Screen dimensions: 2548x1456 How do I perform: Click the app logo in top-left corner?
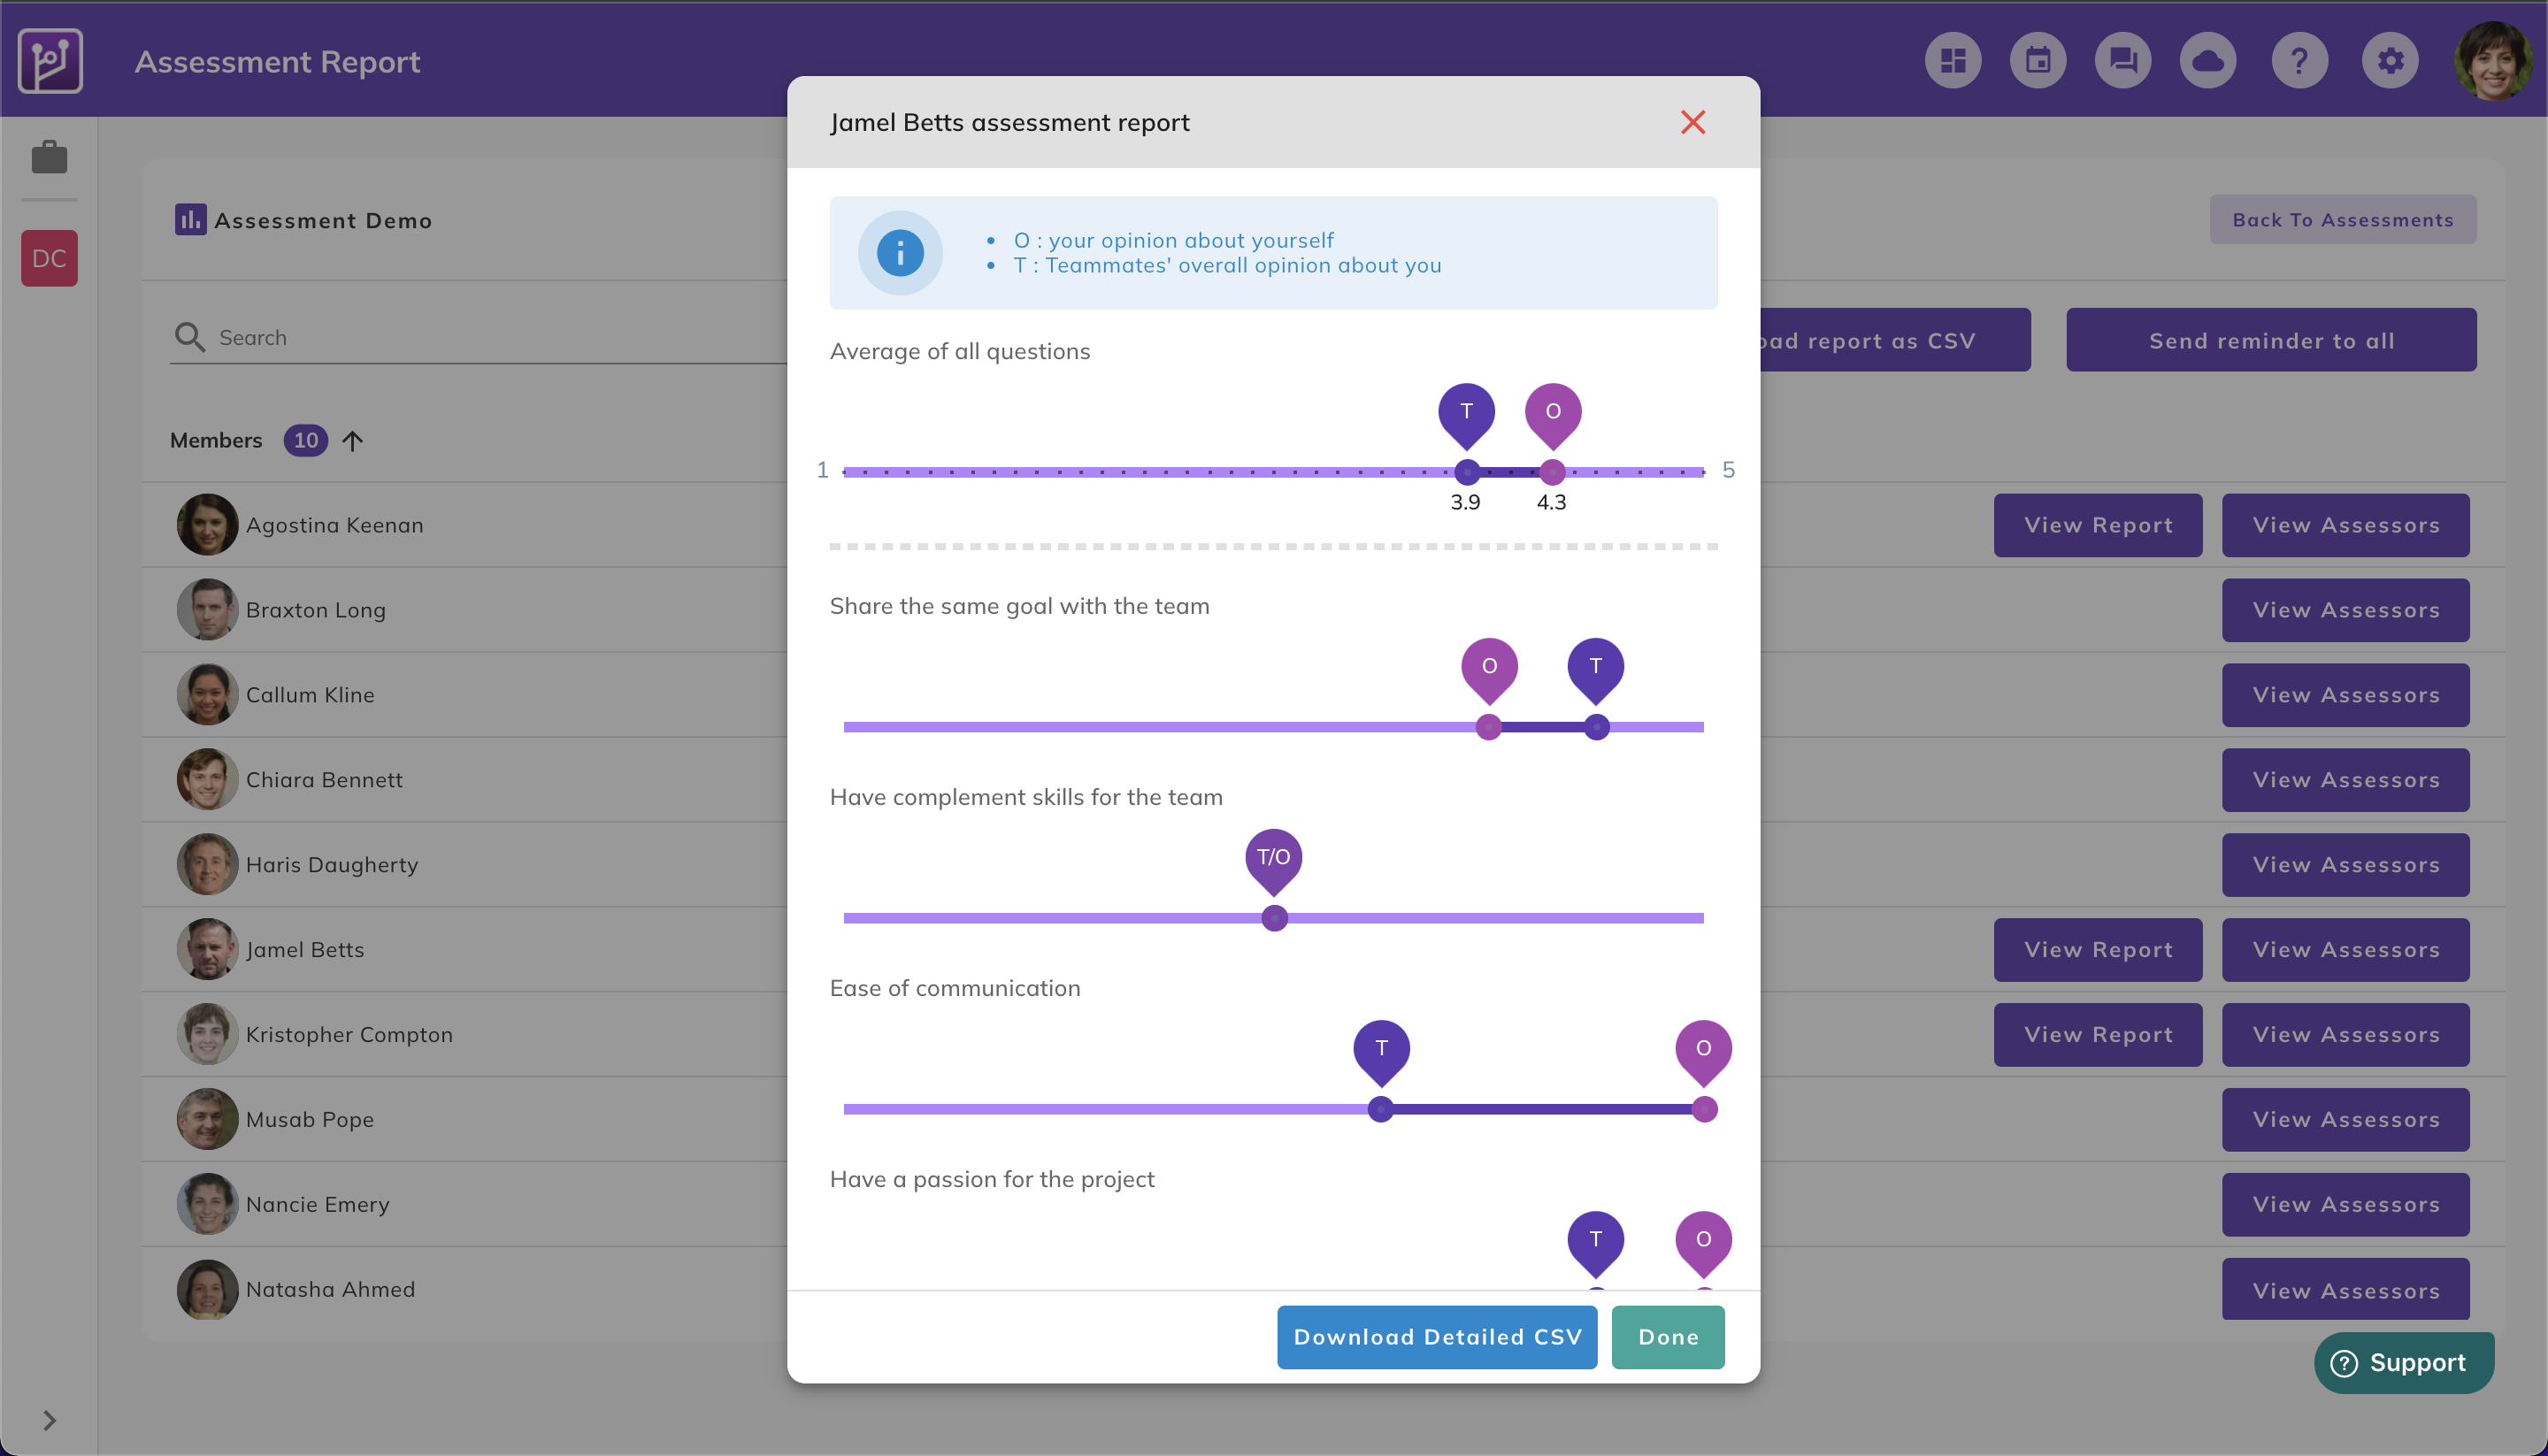point(50,61)
